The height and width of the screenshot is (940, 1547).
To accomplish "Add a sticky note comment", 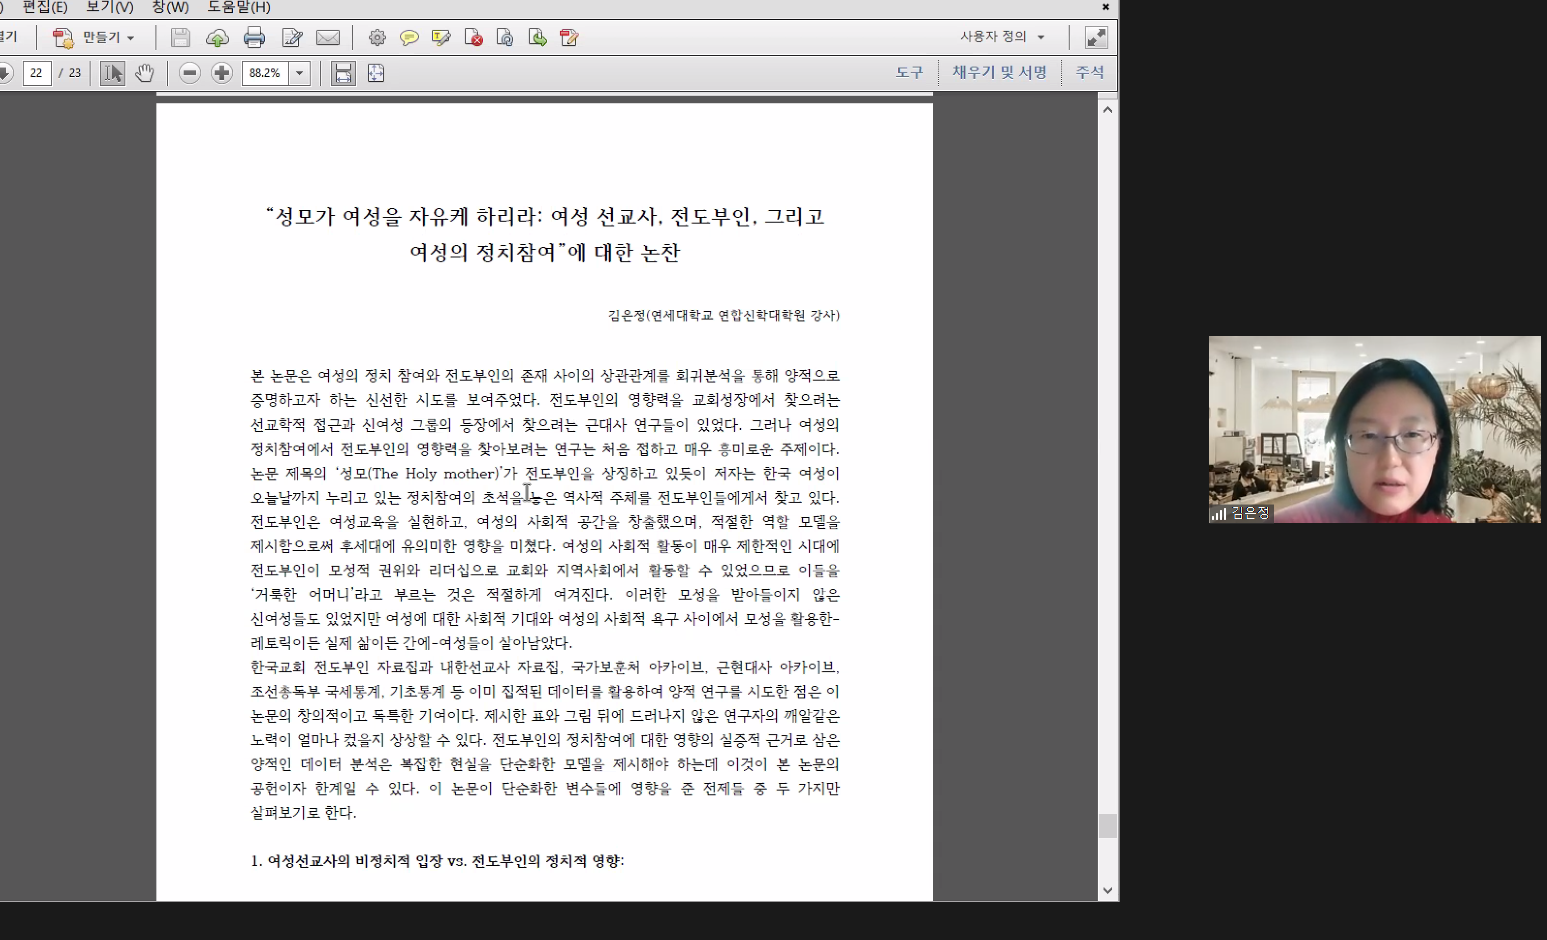I will [409, 38].
